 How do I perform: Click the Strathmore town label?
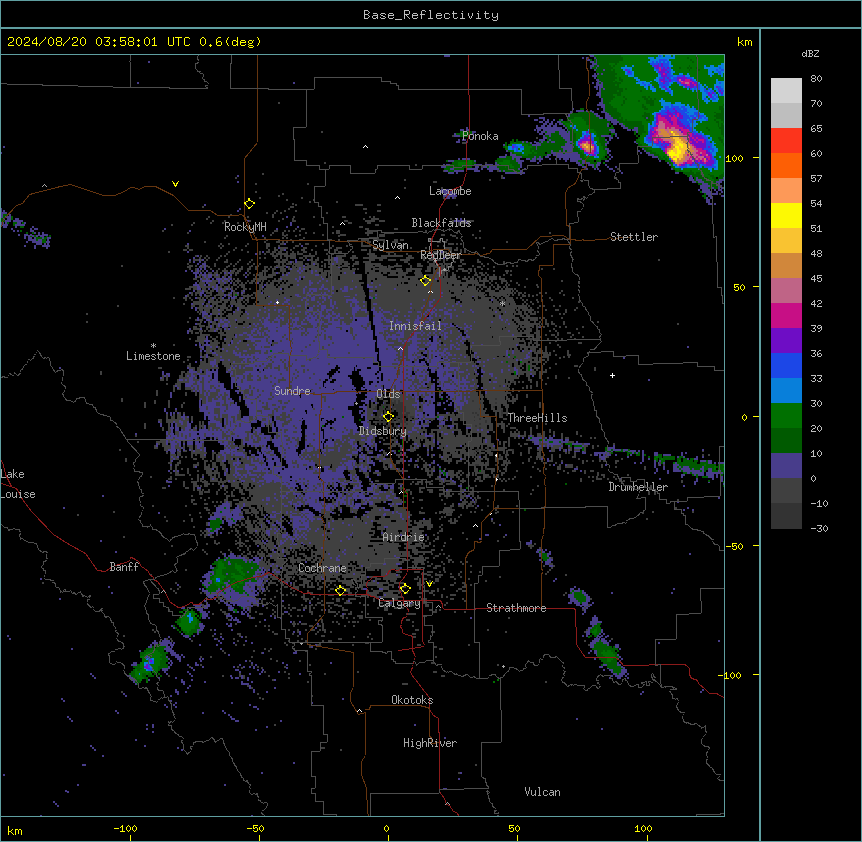[516, 608]
